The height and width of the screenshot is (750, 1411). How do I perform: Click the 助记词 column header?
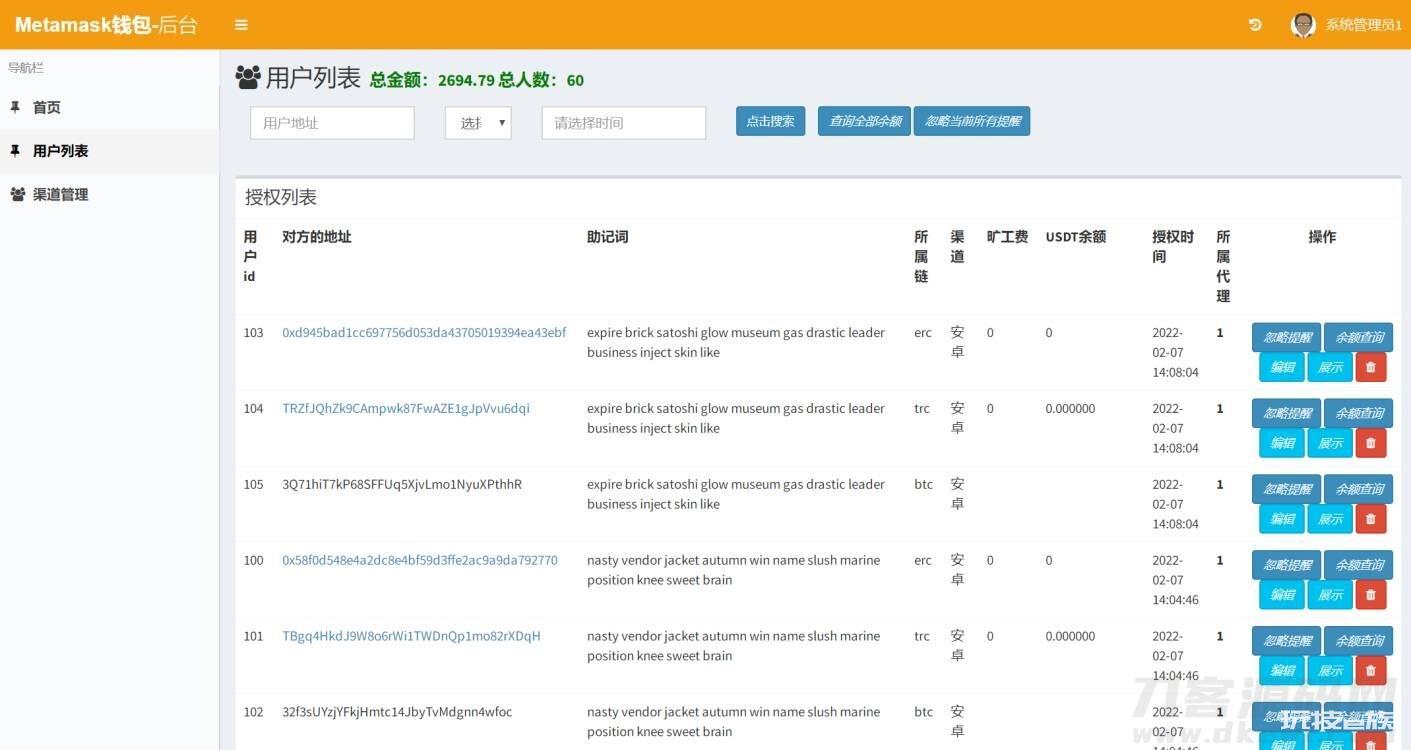pos(607,237)
